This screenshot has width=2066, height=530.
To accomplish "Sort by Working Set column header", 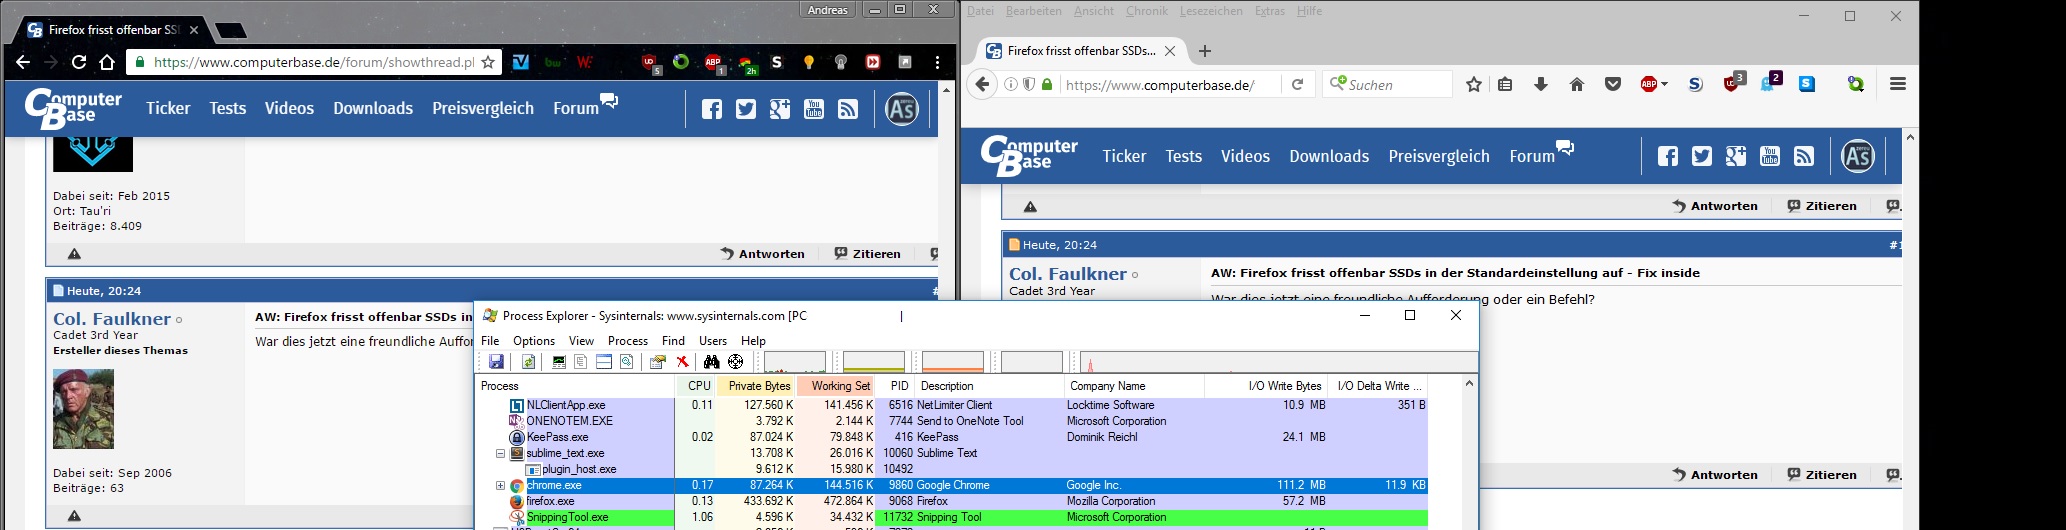I will [x=837, y=386].
